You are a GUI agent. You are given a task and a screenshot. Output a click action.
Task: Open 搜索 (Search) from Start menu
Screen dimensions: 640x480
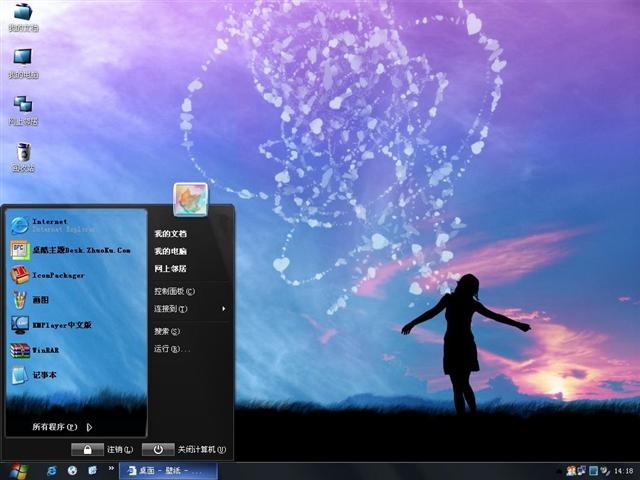coord(167,331)
